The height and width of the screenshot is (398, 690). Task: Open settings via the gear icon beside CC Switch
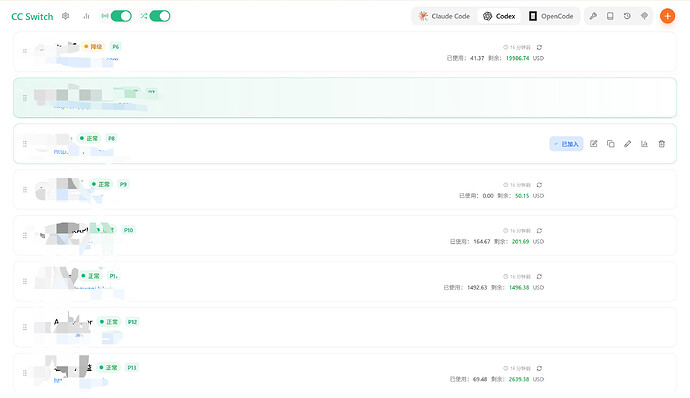click(x=66, y=16)
